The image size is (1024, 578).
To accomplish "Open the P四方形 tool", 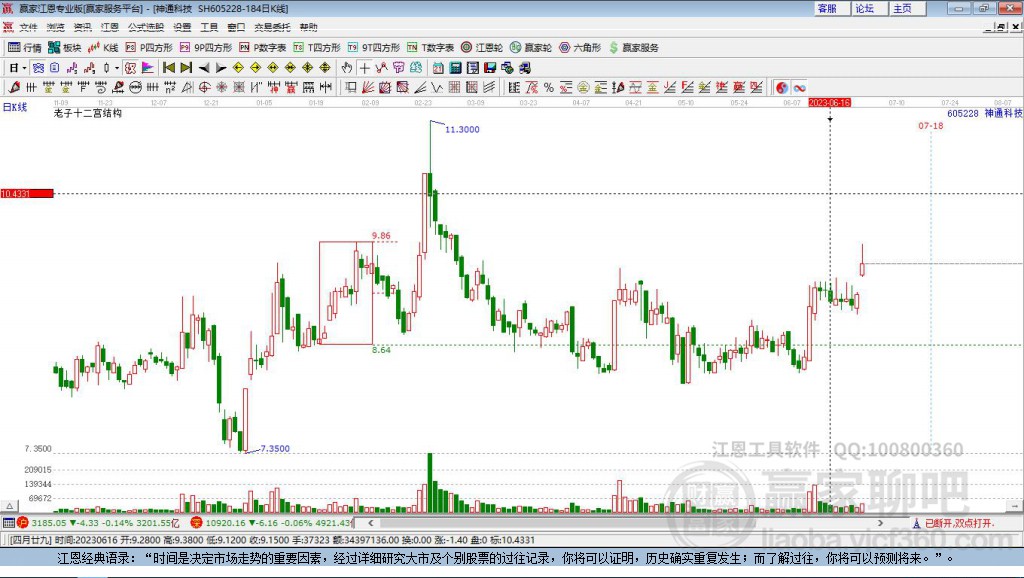I will (x=149, y=48).
